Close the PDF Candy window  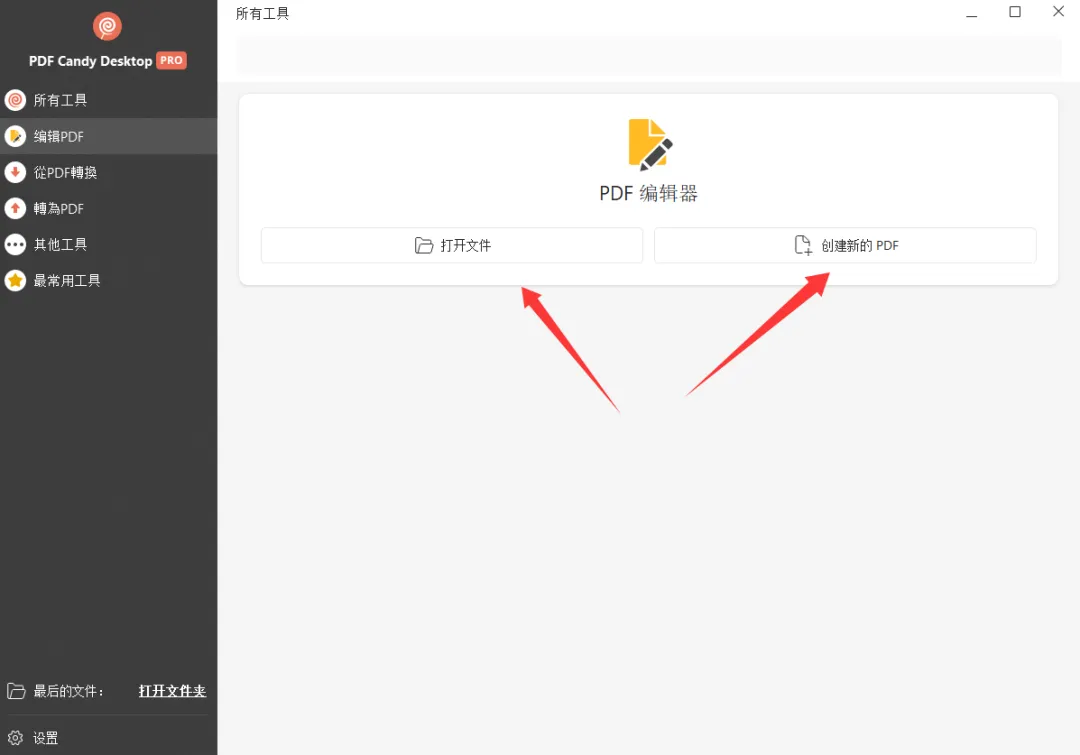(x=1059, y=12)
